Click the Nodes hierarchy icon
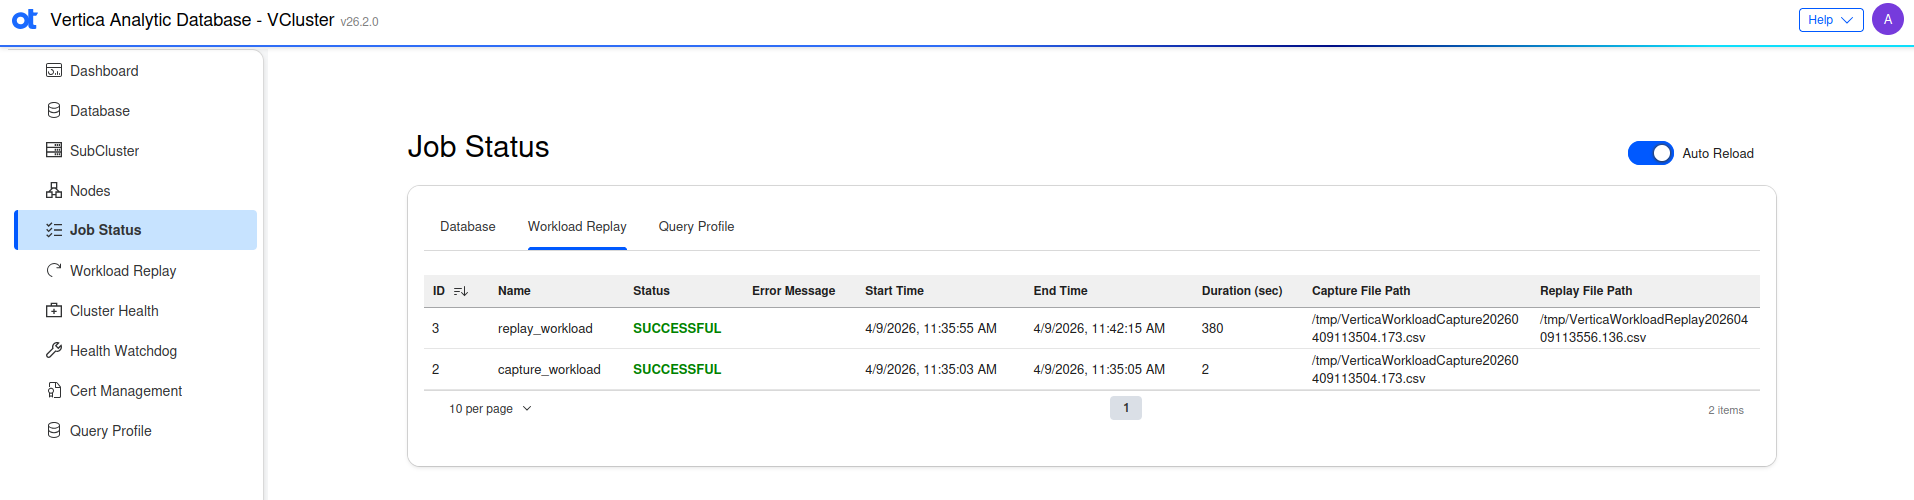 click(x=54, y=190)
